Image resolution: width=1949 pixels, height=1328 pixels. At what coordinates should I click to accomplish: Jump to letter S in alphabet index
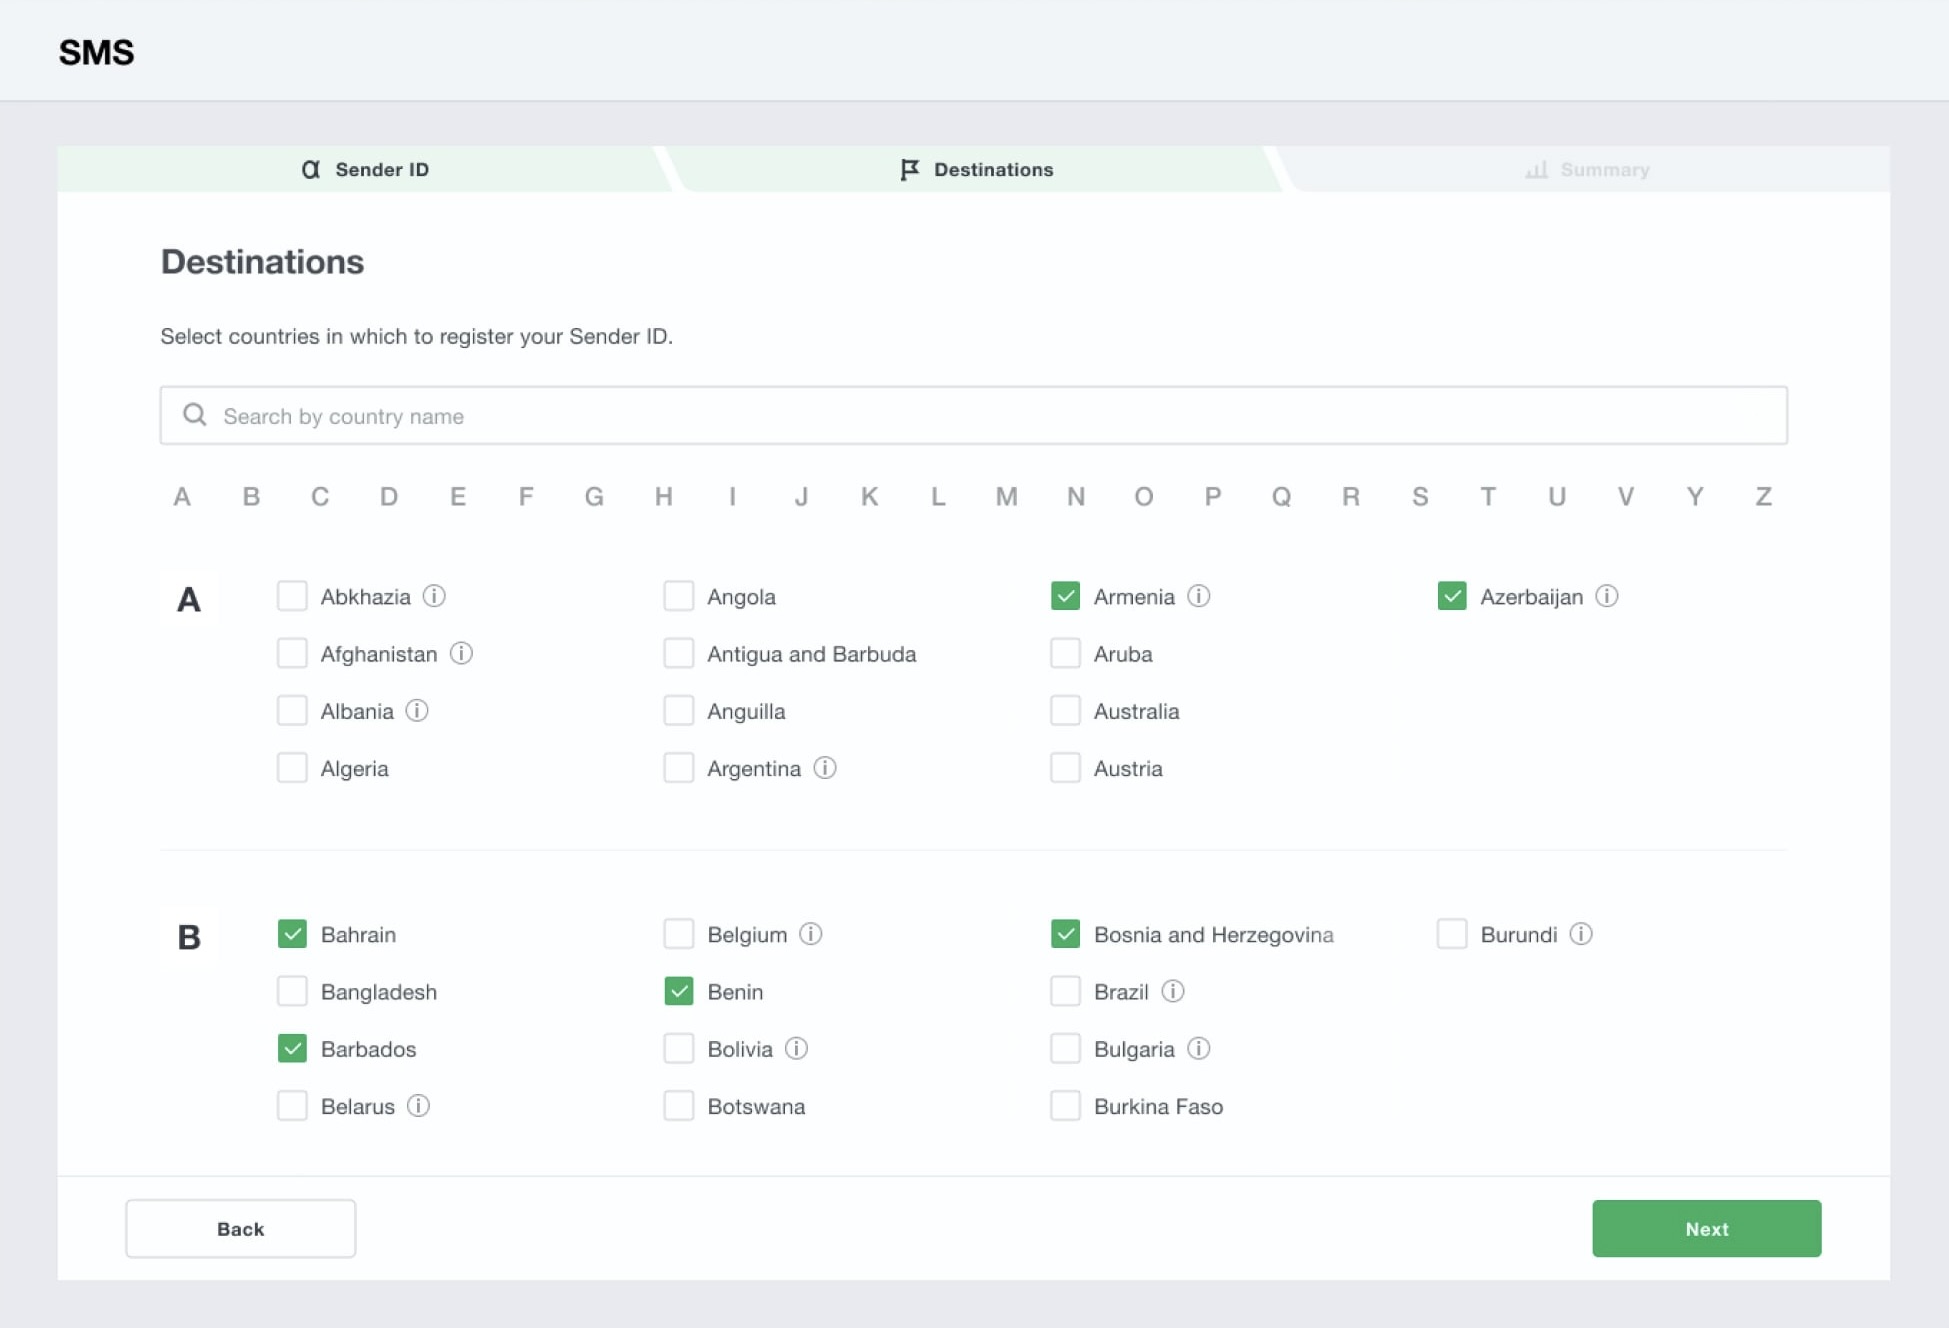tap(1419, 496)
